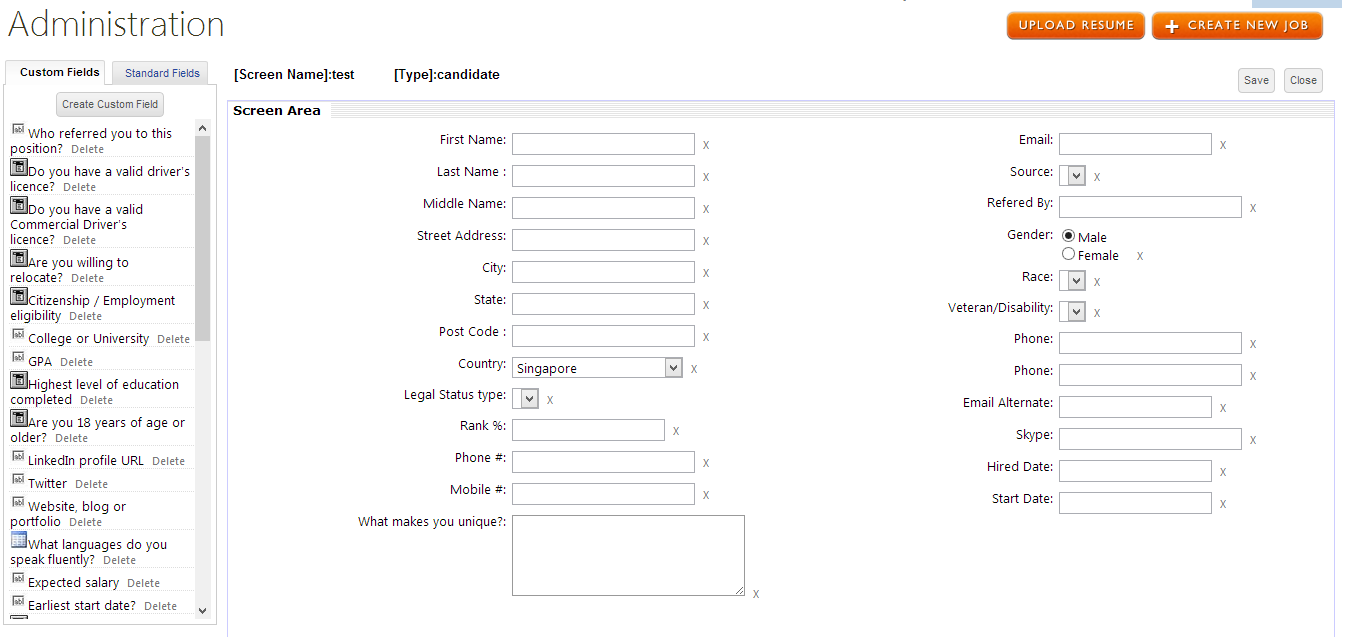Click the icon next to 'Do you have a valid driver's licence?'
This screenshot has height=637, width=1349.
click(18, 167)
